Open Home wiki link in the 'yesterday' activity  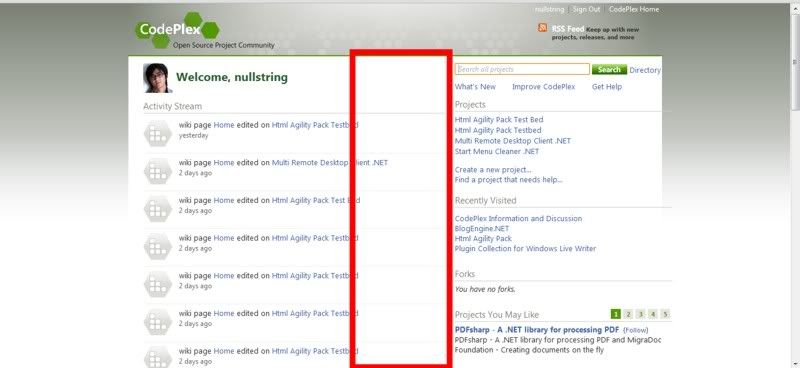(x=224, y=125)
